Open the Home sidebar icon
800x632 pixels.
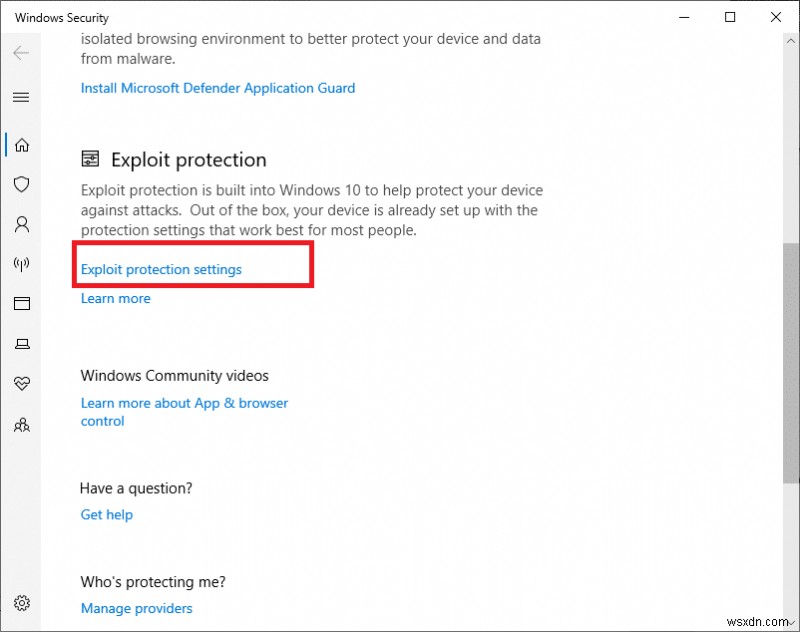(x=21, y=145)
